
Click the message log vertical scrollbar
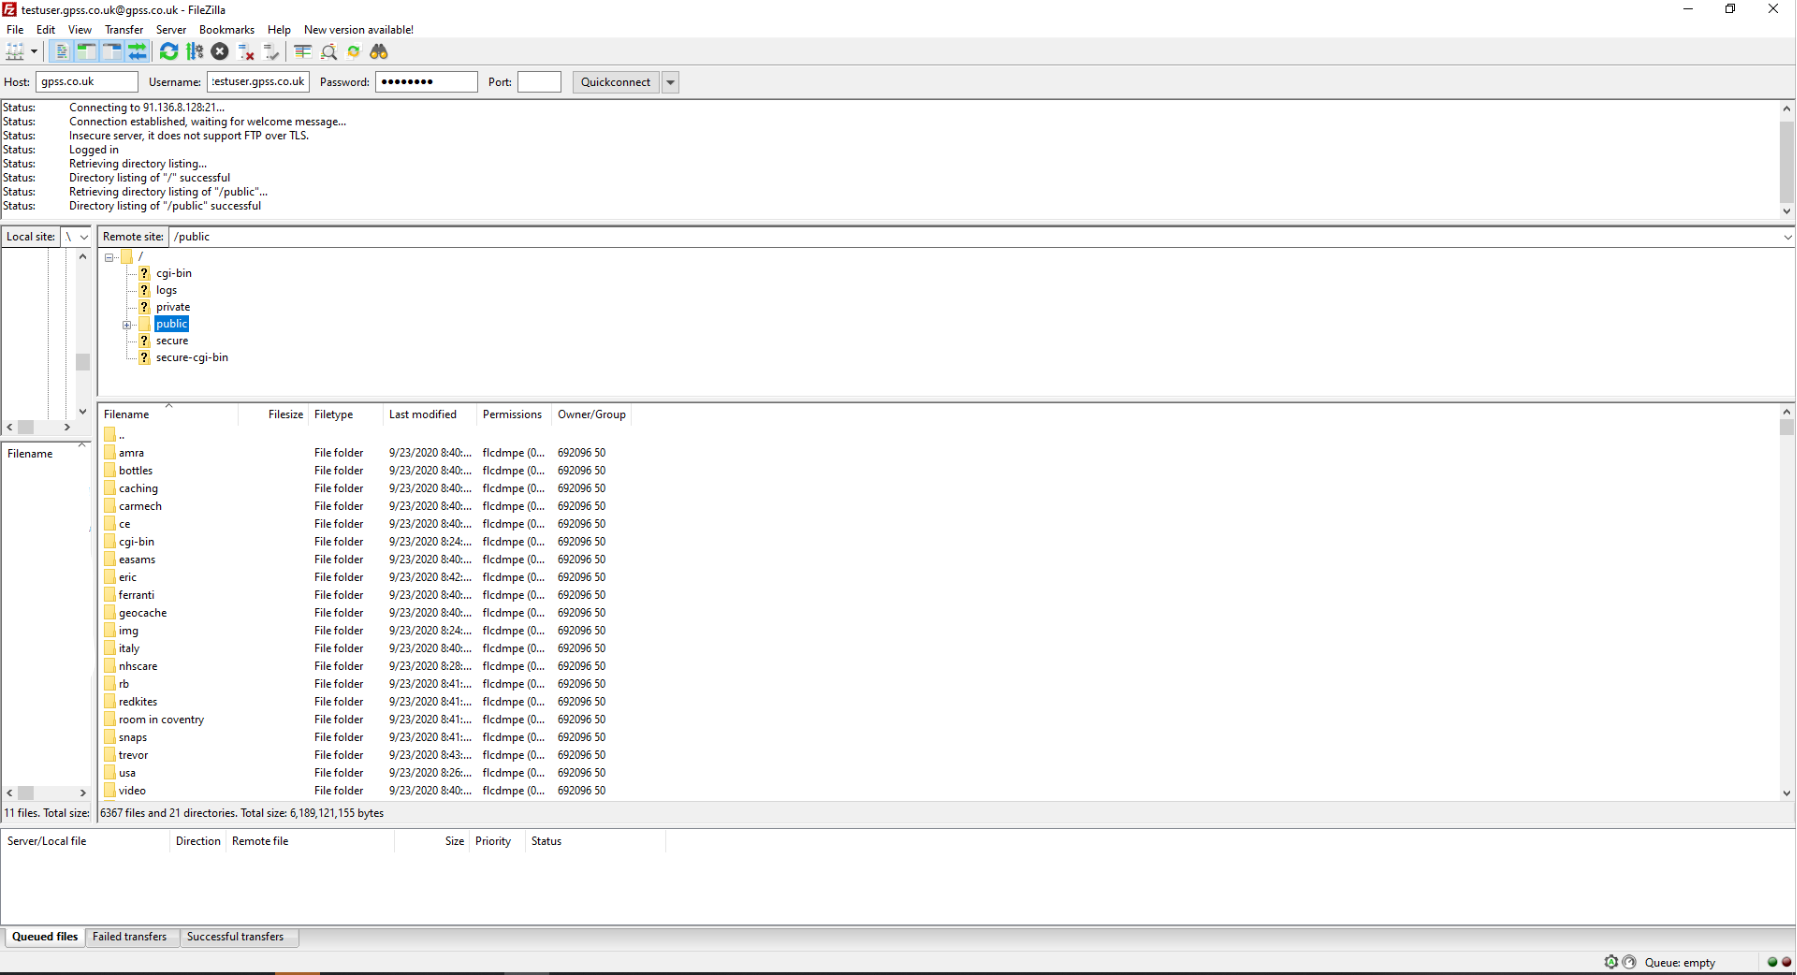point(1786,160)
